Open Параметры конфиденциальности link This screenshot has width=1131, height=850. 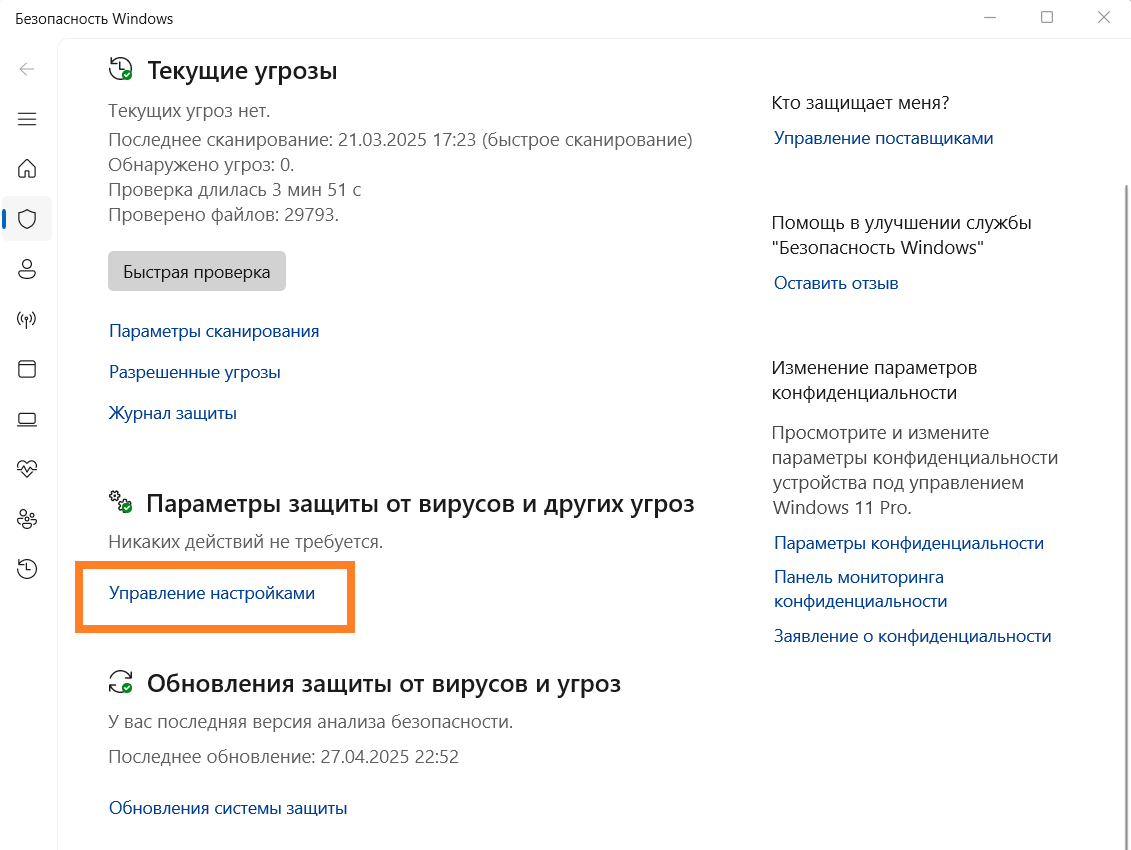[x=909, y=543]
